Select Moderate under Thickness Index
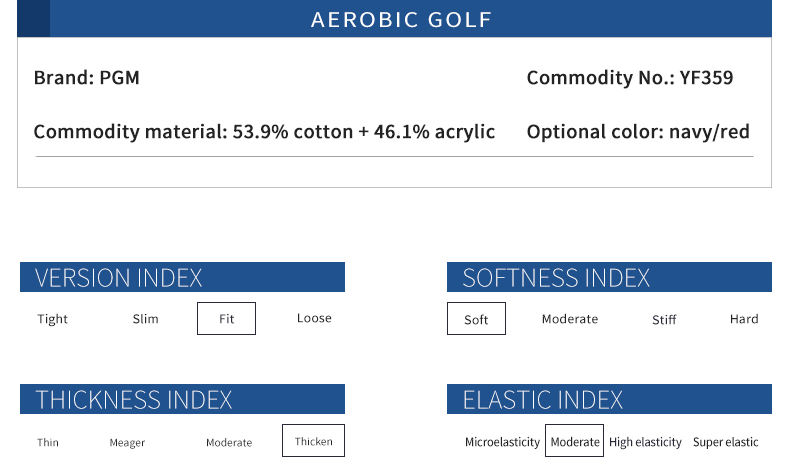The height and width of the screenshot is (469, 790). [229, 442]
